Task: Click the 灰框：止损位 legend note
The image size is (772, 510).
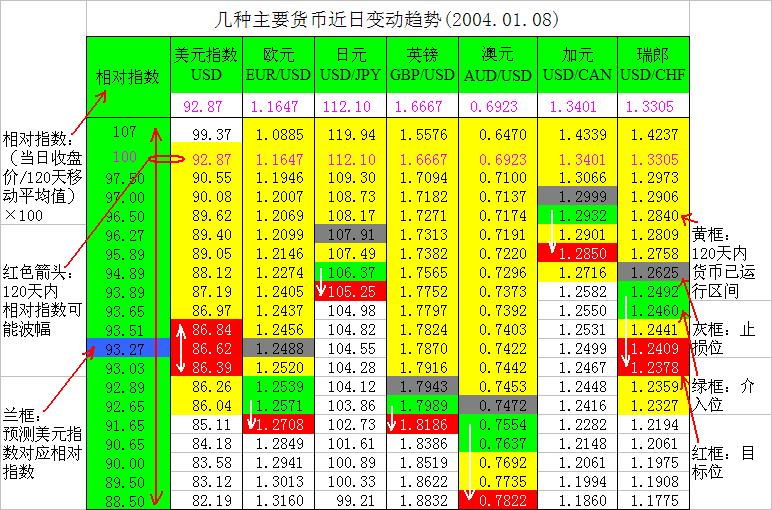Action: pyautogui.click(x=723, y=338)
